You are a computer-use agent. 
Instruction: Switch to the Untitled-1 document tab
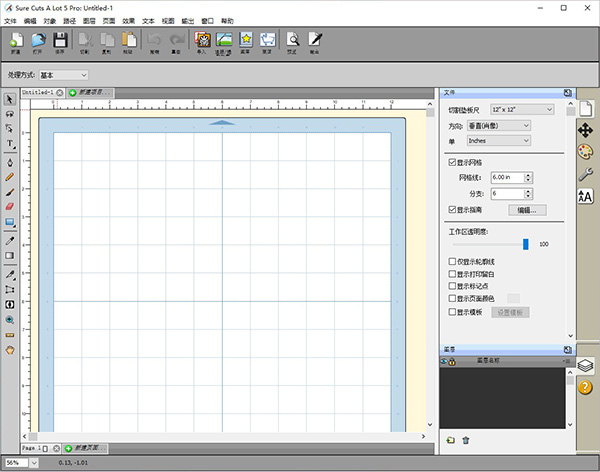tap(38, 92)
